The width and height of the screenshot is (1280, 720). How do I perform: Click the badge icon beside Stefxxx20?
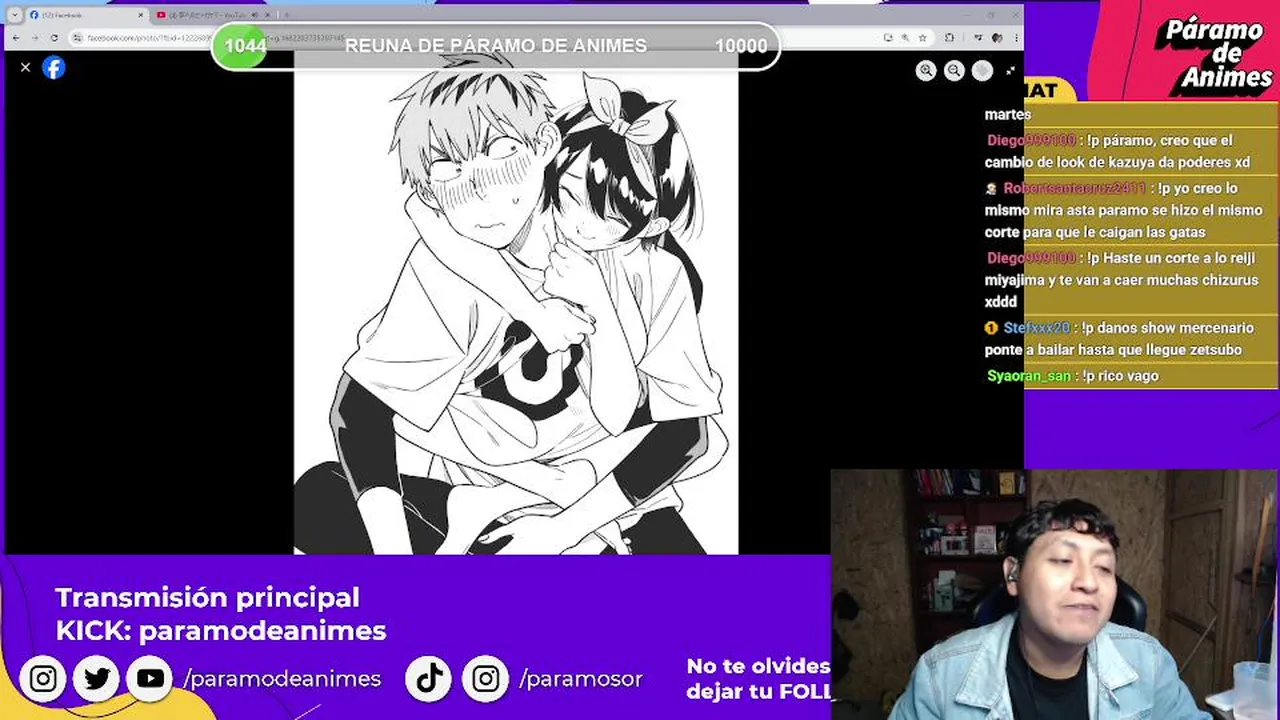coord(991,328)
